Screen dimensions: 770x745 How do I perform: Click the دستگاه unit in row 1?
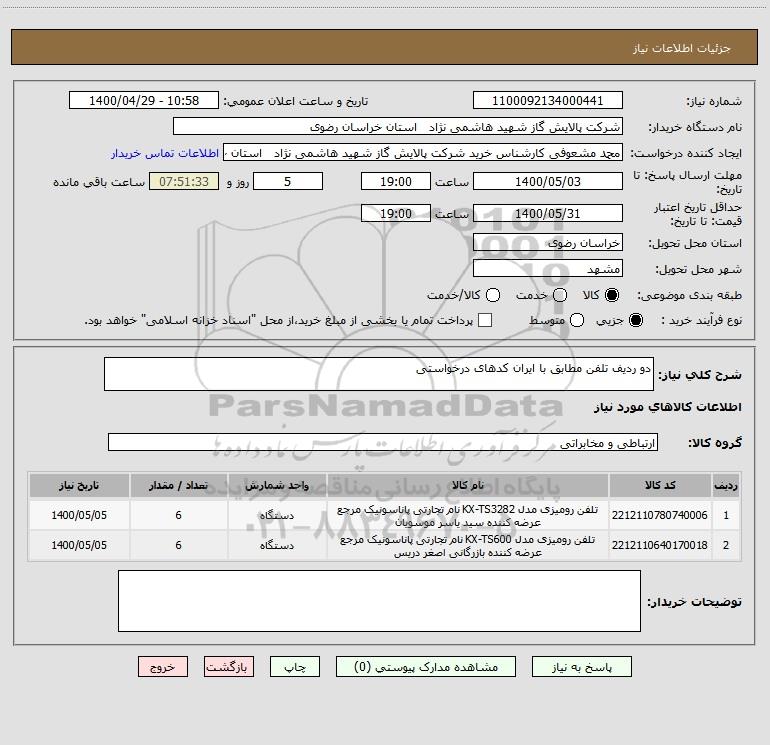[276, 516]
